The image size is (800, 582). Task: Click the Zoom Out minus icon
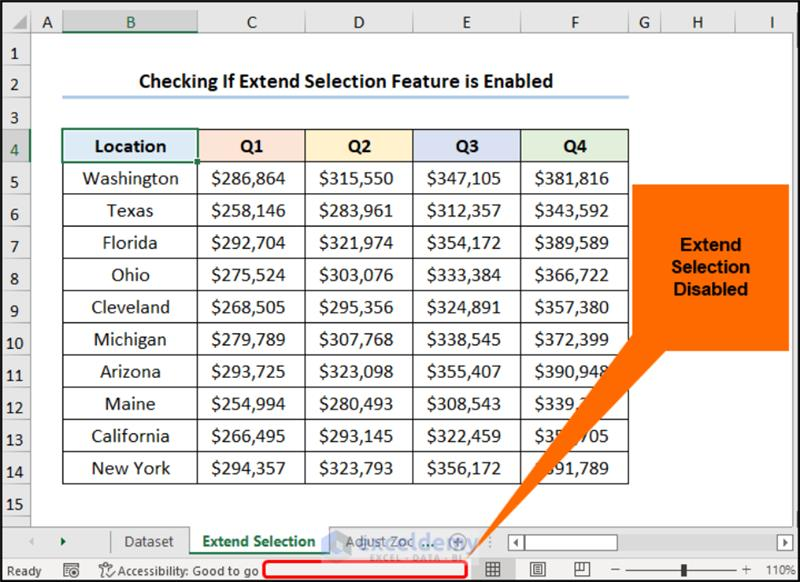(x=615, y=570)
